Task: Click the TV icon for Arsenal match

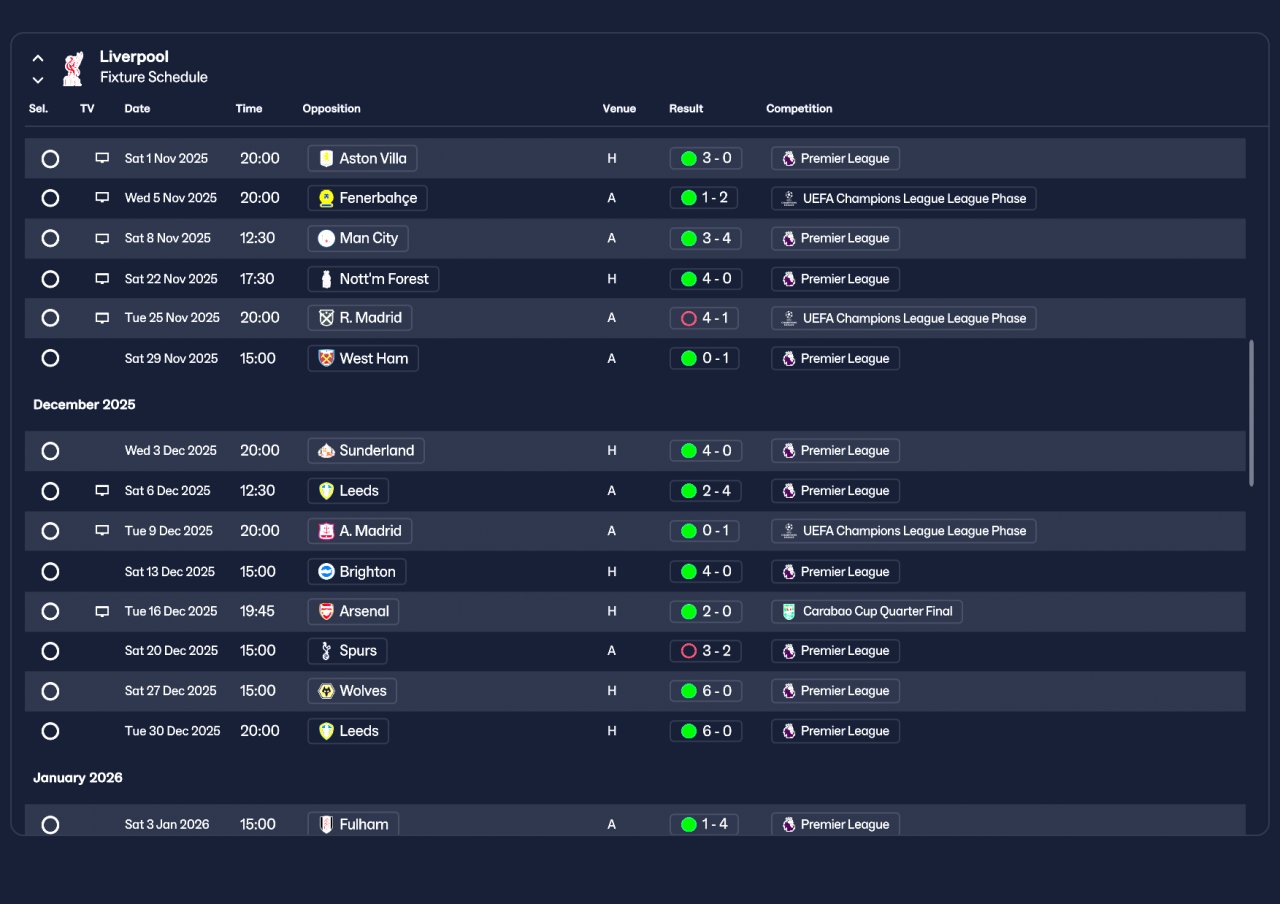Action: [x=102, y=611]
